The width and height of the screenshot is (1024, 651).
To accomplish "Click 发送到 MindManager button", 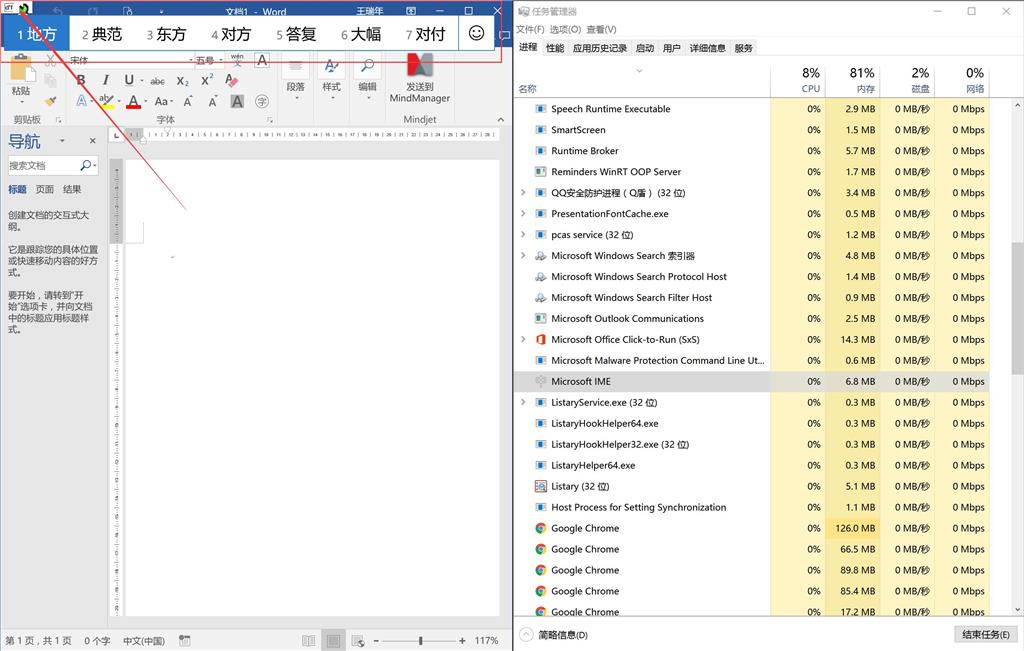I will pos(419,78).
